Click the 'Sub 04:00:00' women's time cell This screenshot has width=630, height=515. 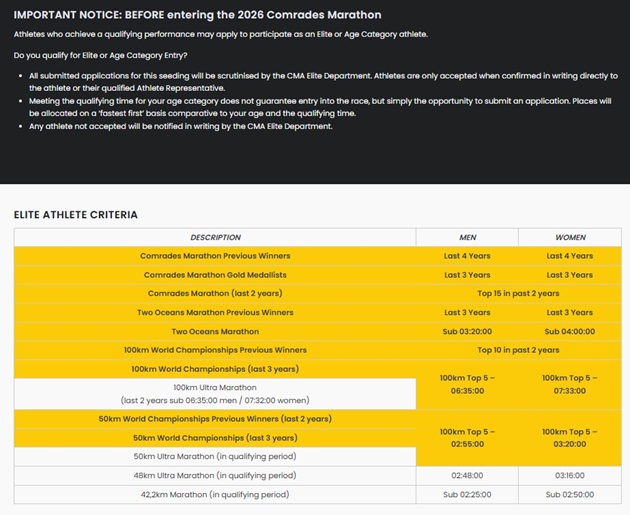570,332
